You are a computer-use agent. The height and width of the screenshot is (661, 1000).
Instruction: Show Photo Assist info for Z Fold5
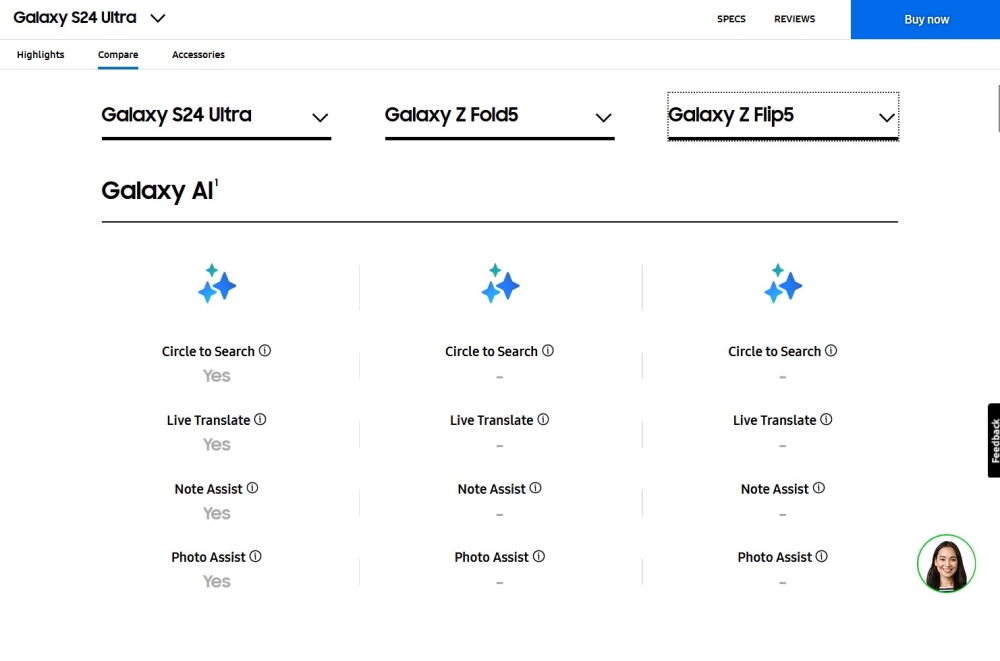[539, 556]
